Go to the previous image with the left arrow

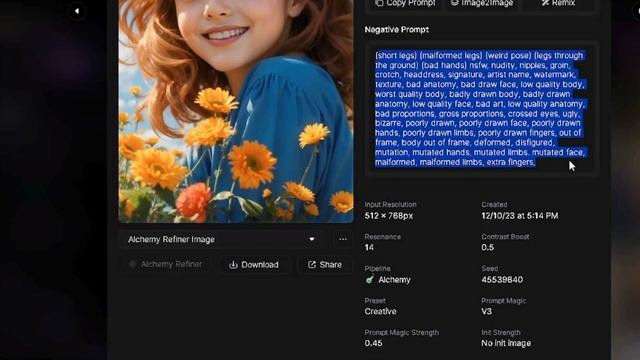77,11
